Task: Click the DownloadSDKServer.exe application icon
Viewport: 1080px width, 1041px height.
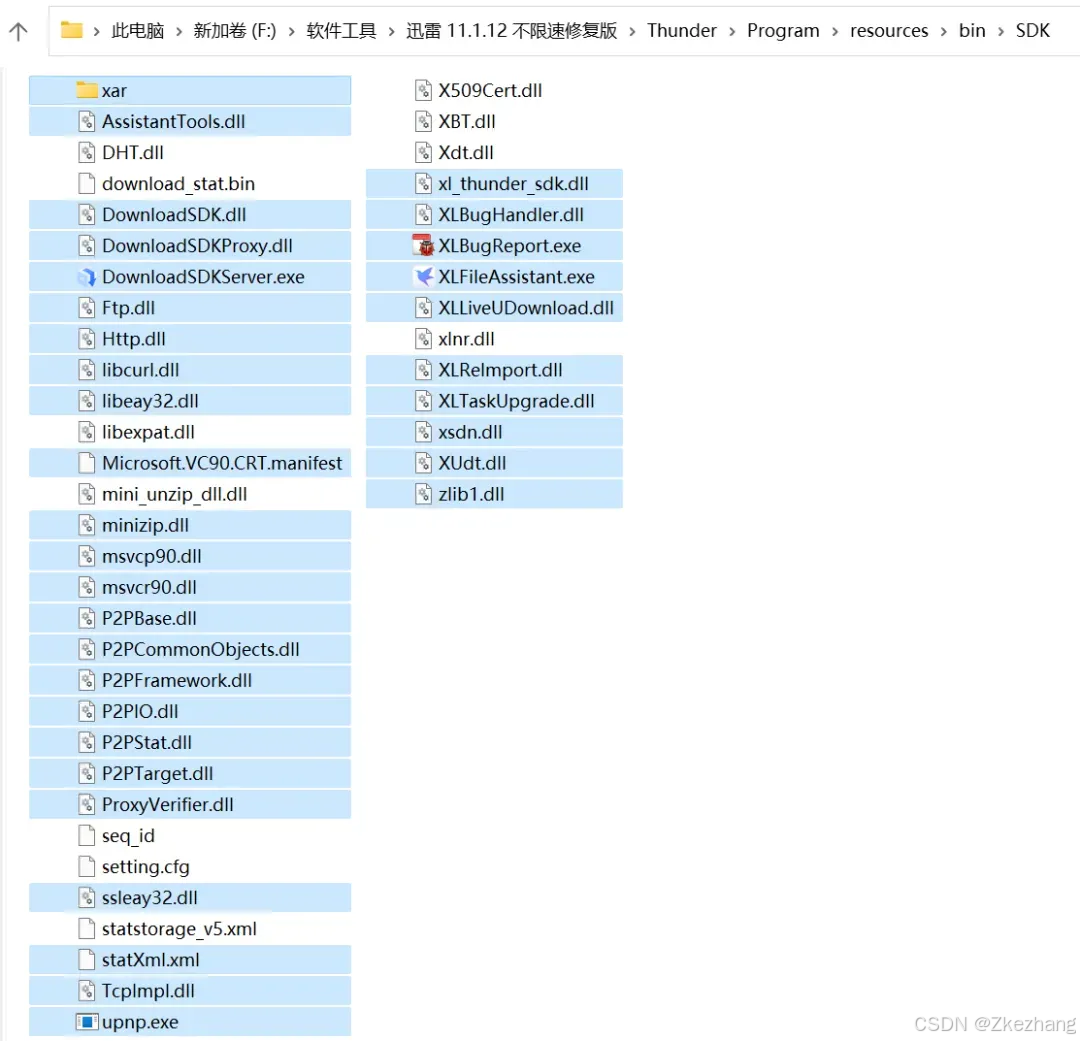Action: [x=87, y=277]
